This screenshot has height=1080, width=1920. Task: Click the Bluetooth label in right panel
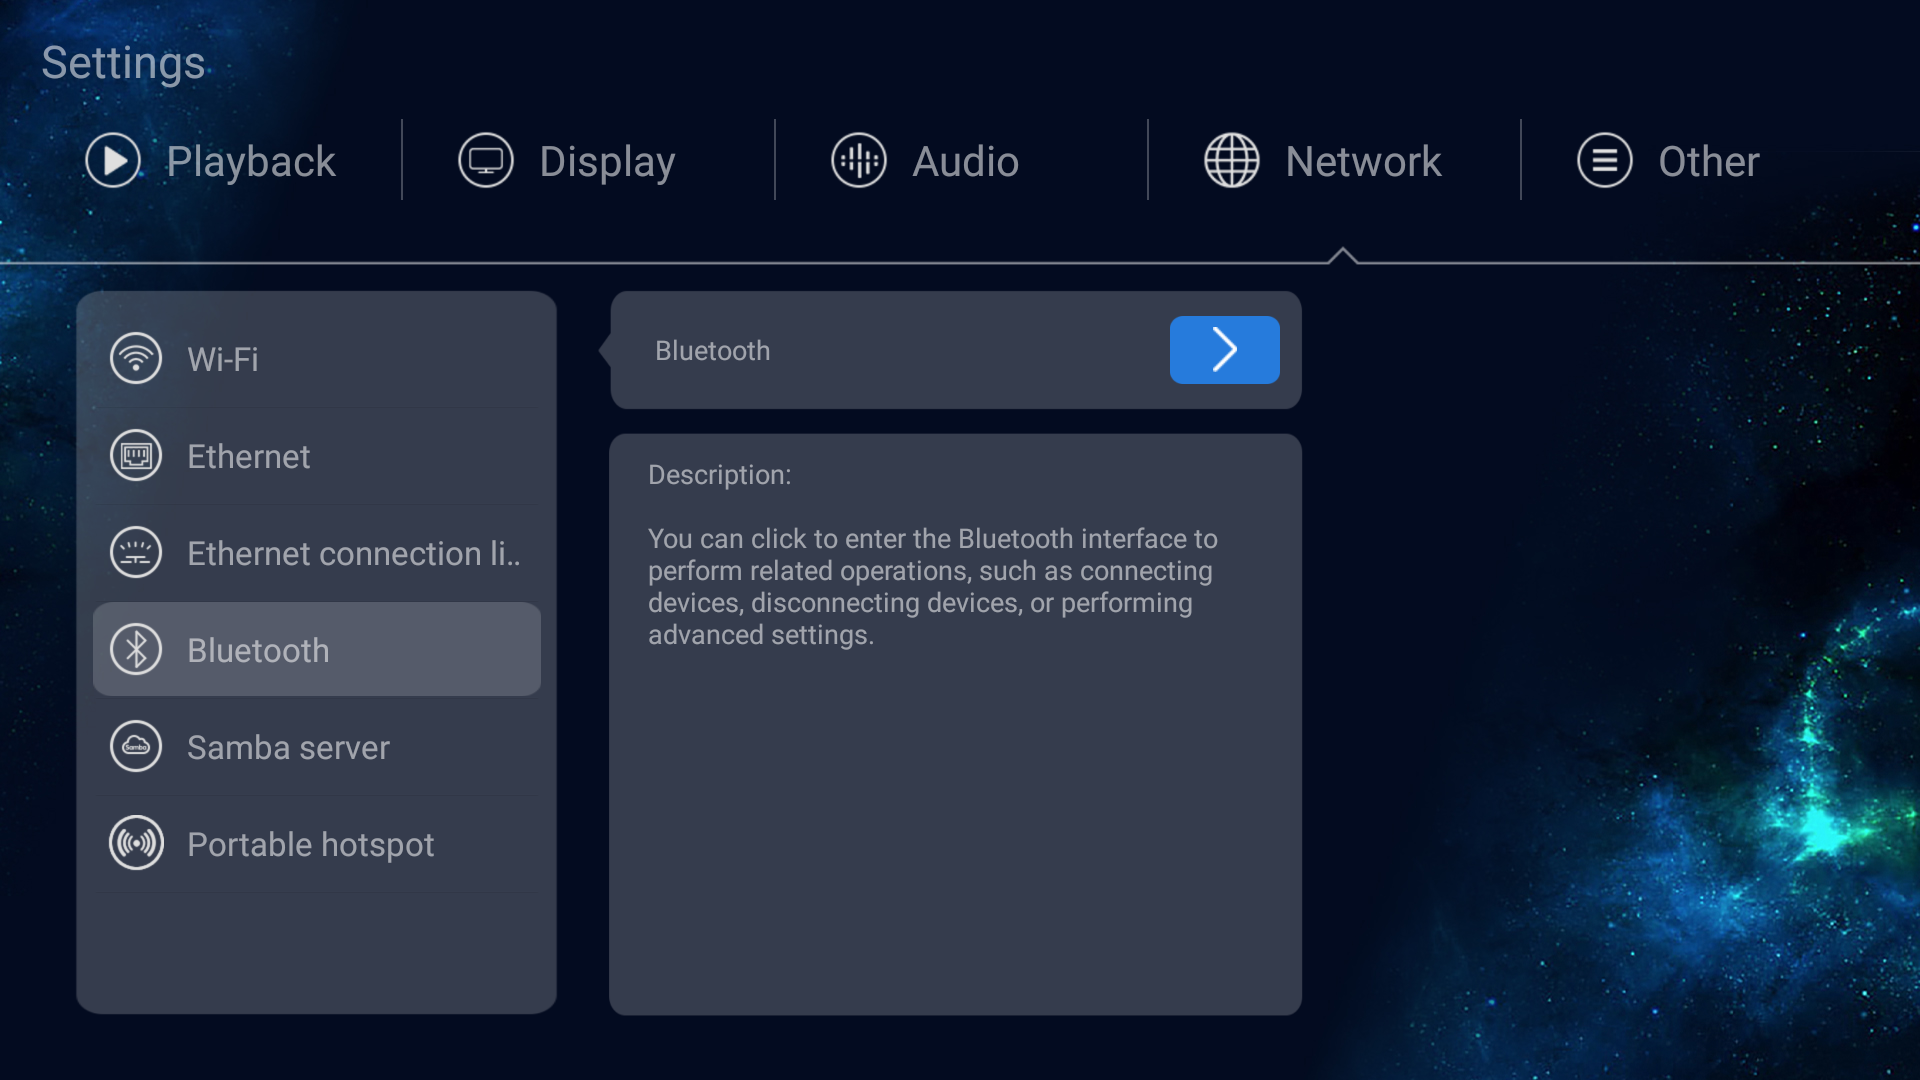point(712,351)
